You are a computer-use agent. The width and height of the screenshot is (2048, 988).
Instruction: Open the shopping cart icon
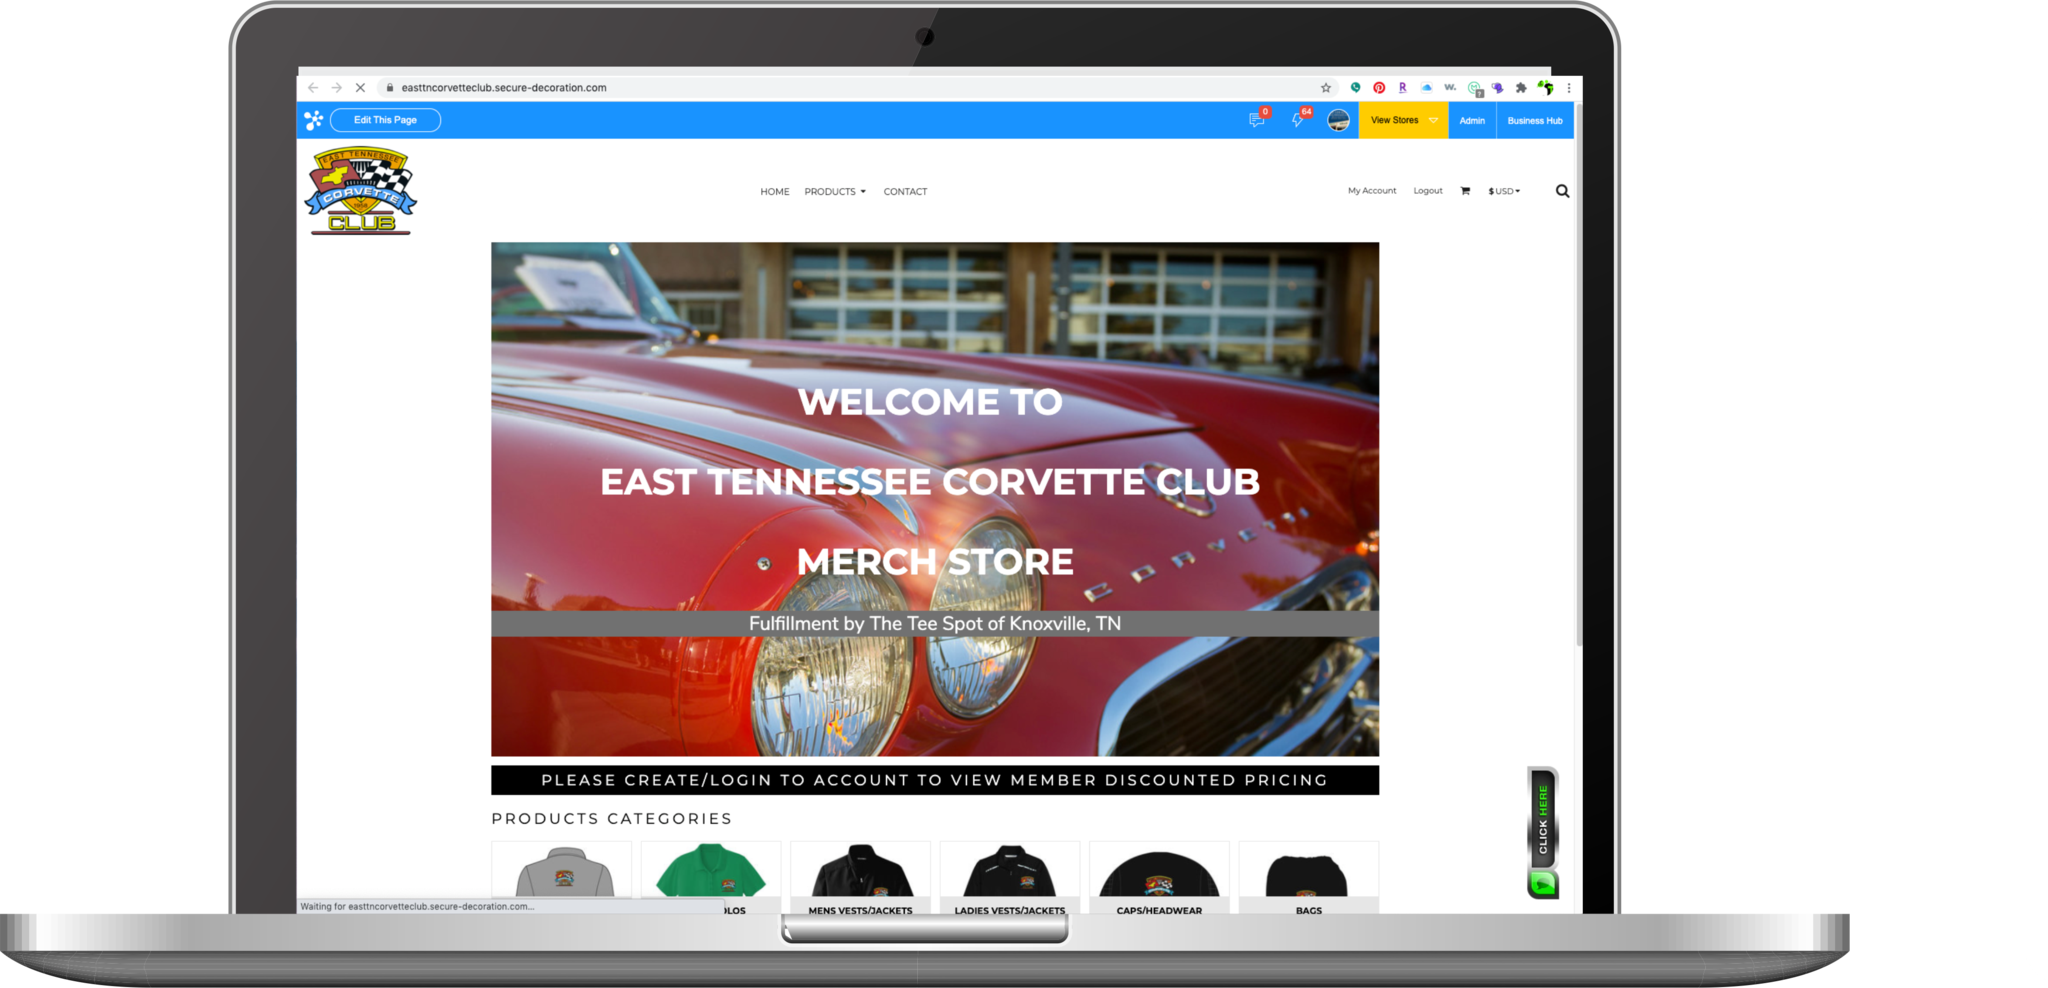coord(1465,191)
